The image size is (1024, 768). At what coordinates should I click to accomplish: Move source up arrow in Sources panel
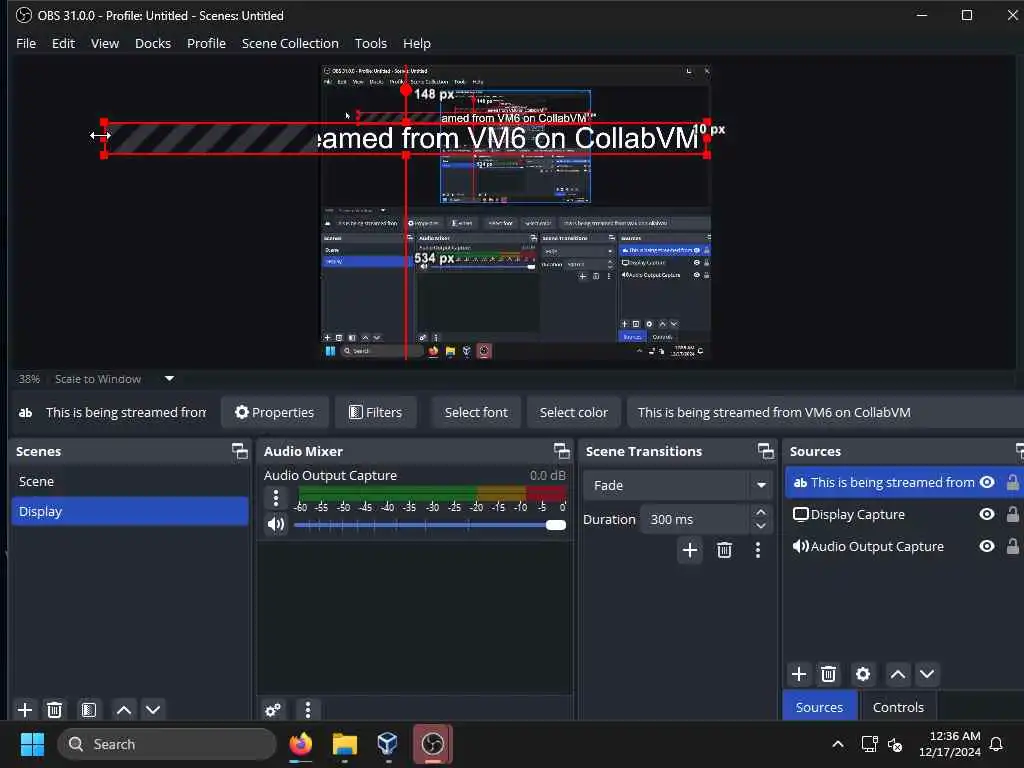tap(898, 674)
